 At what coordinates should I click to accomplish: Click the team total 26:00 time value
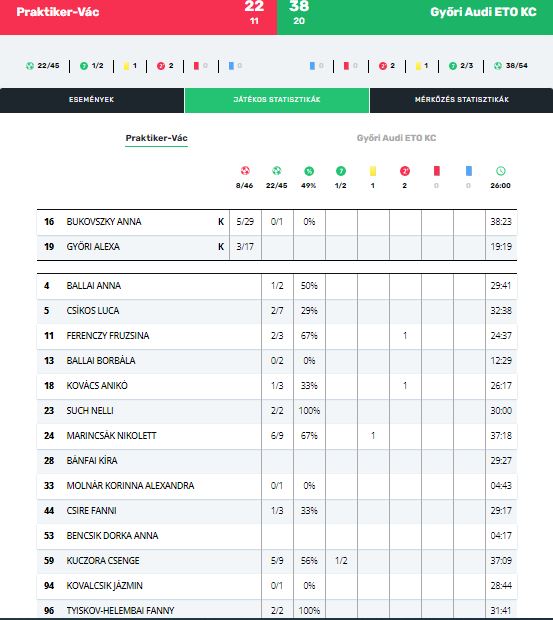coord(500,185)
